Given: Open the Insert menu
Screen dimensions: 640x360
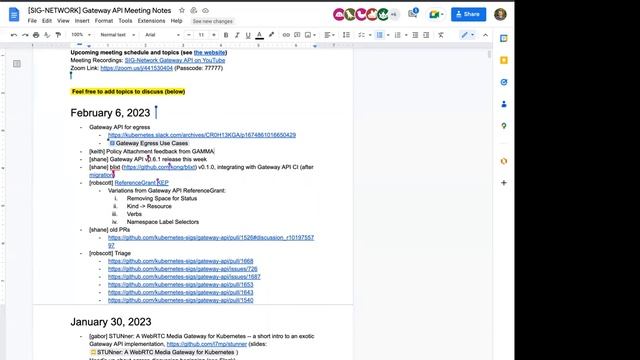Looking at the screenshot, I should (82, 21).
